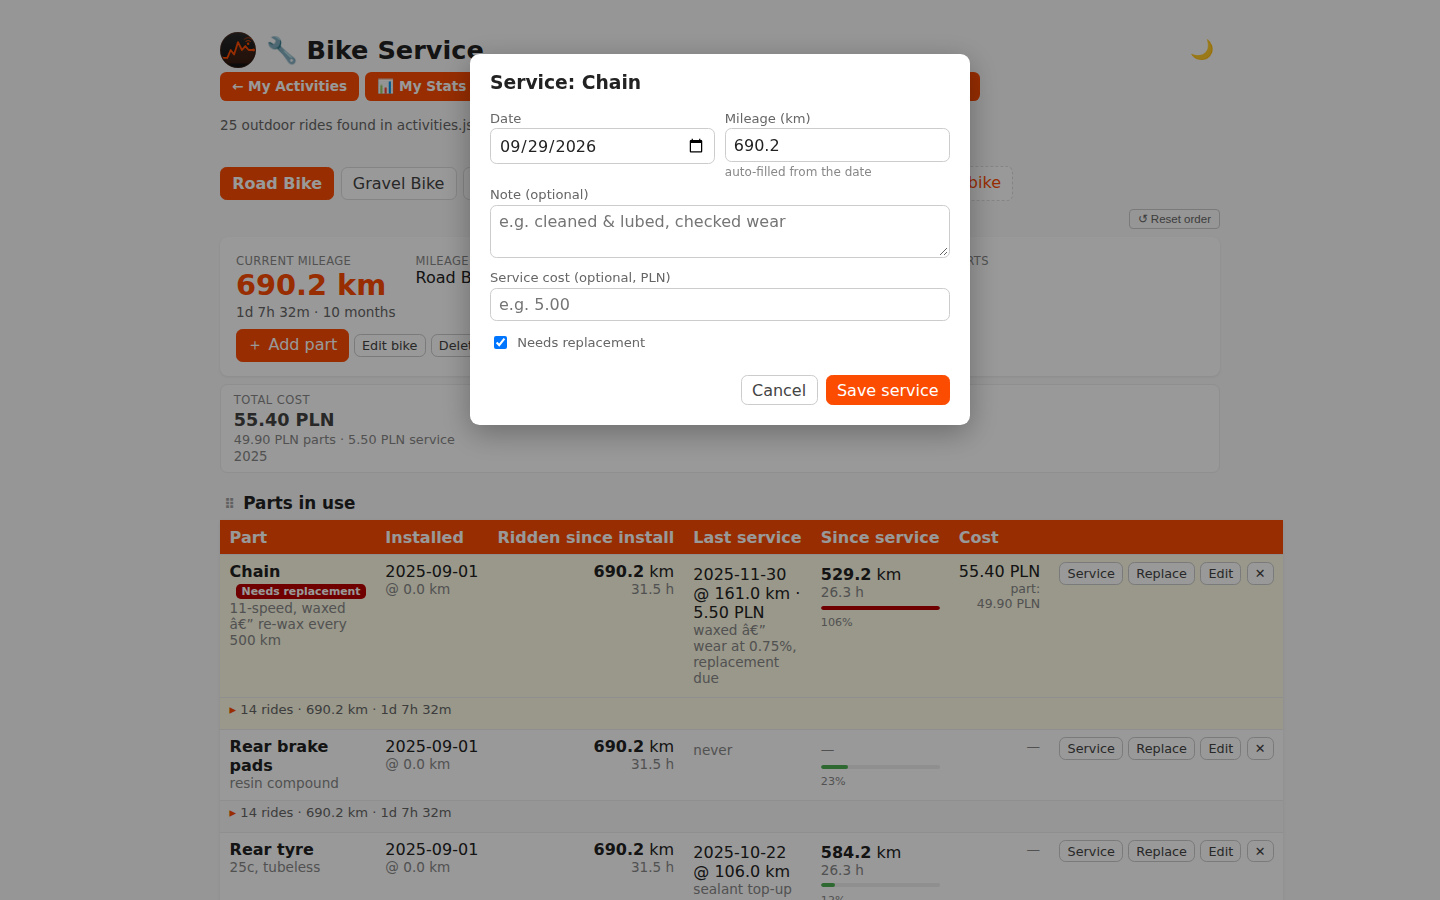
Task: Click Service for Rear tyre
Action: pyautogui.click(x=1090, y=852)
